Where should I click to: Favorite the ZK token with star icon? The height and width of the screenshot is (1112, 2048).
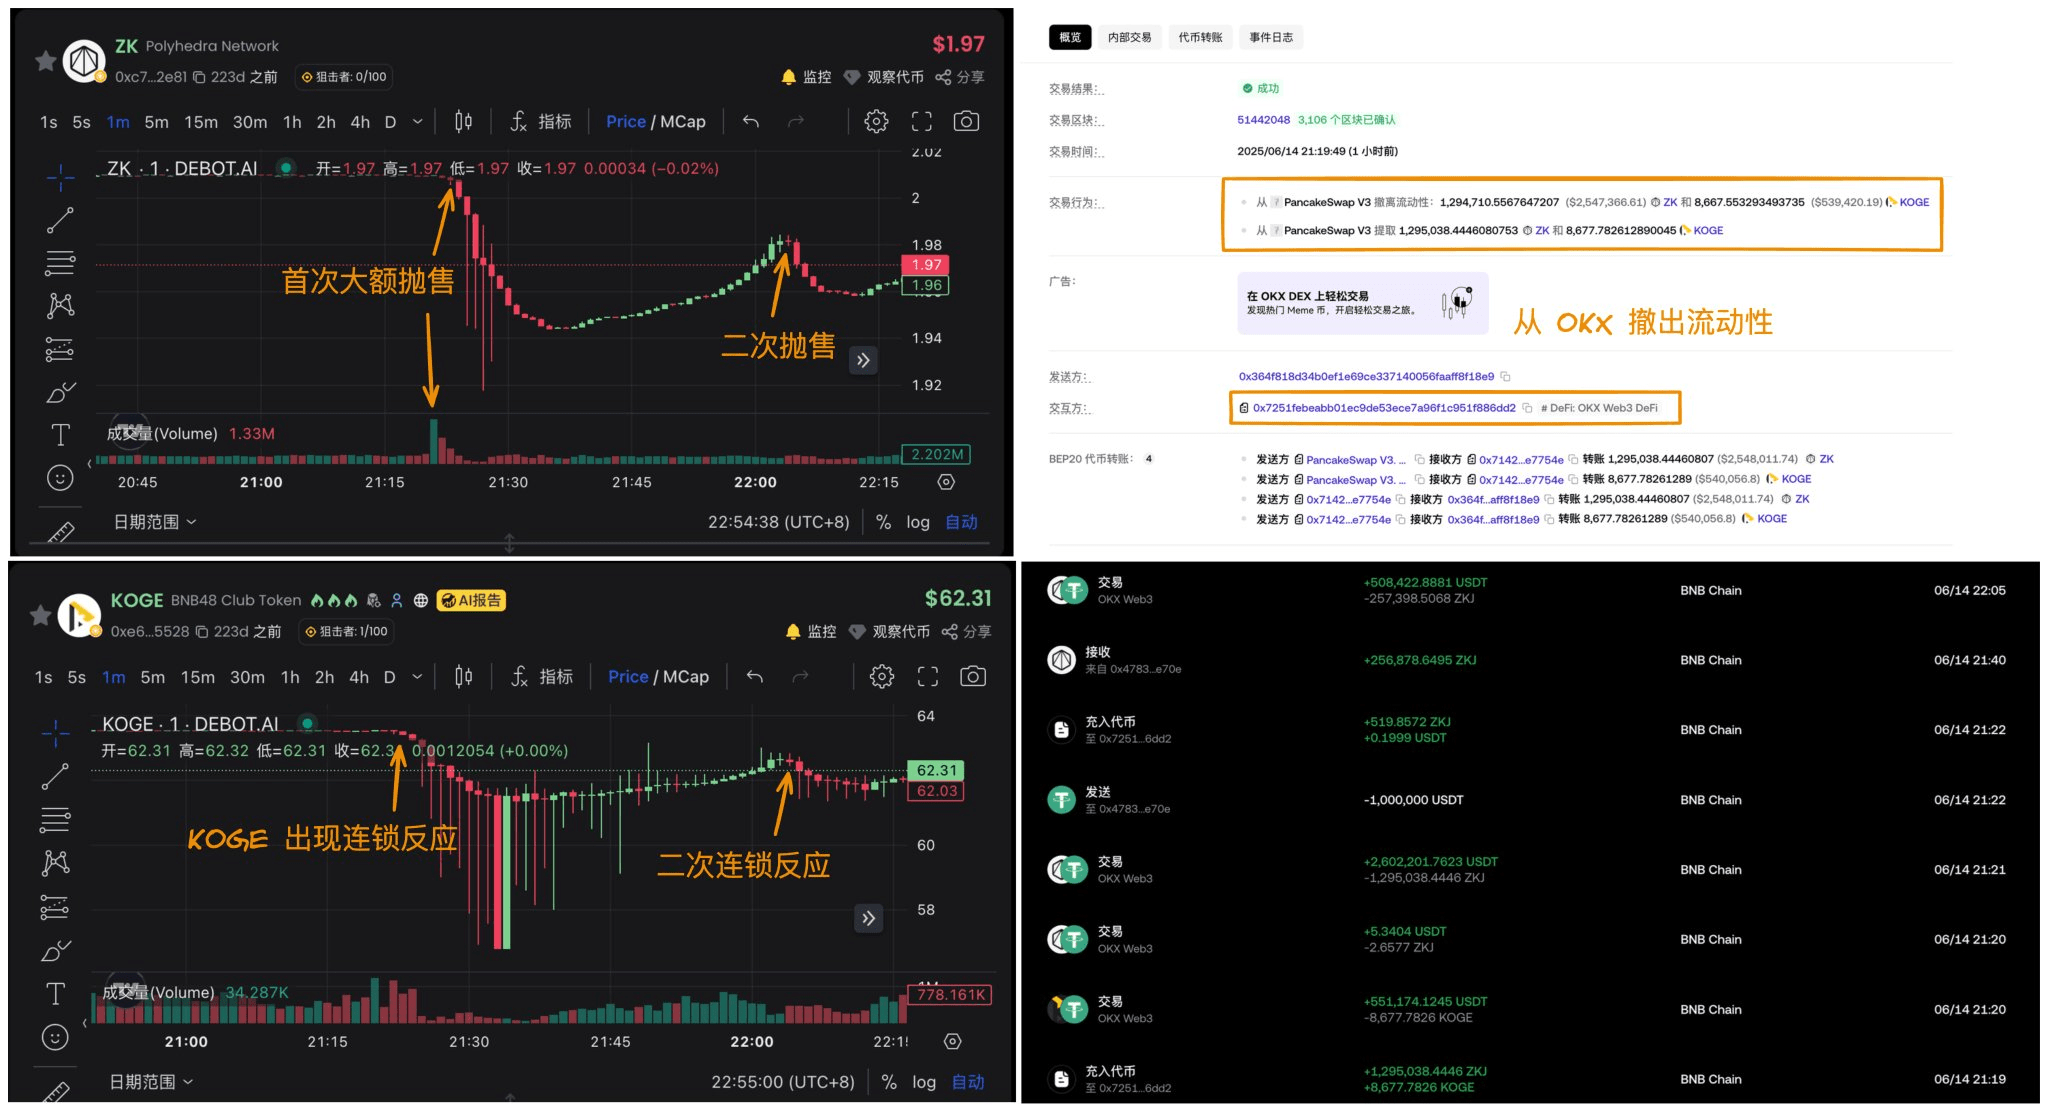(45, 61)
